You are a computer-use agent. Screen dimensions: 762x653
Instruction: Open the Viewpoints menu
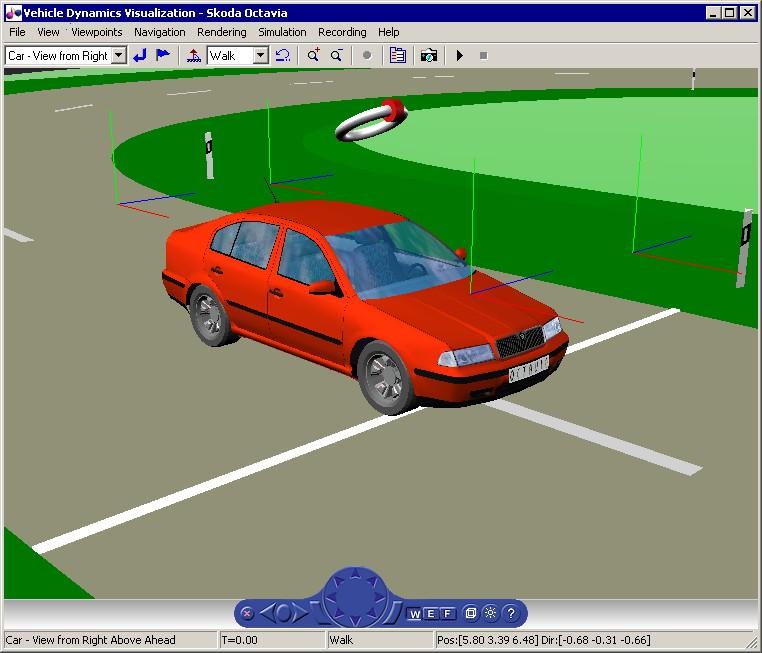click(97, 32)
